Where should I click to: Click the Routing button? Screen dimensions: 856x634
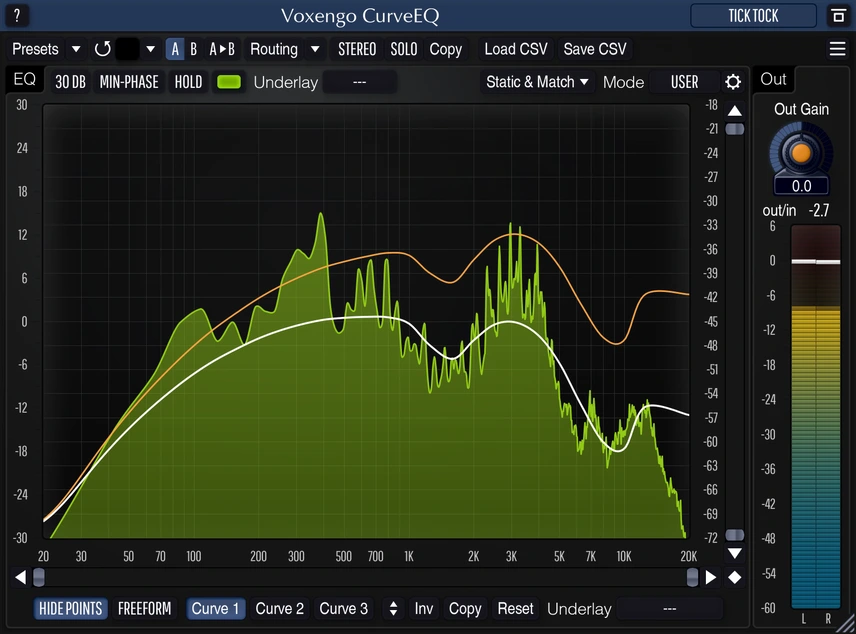274,49
